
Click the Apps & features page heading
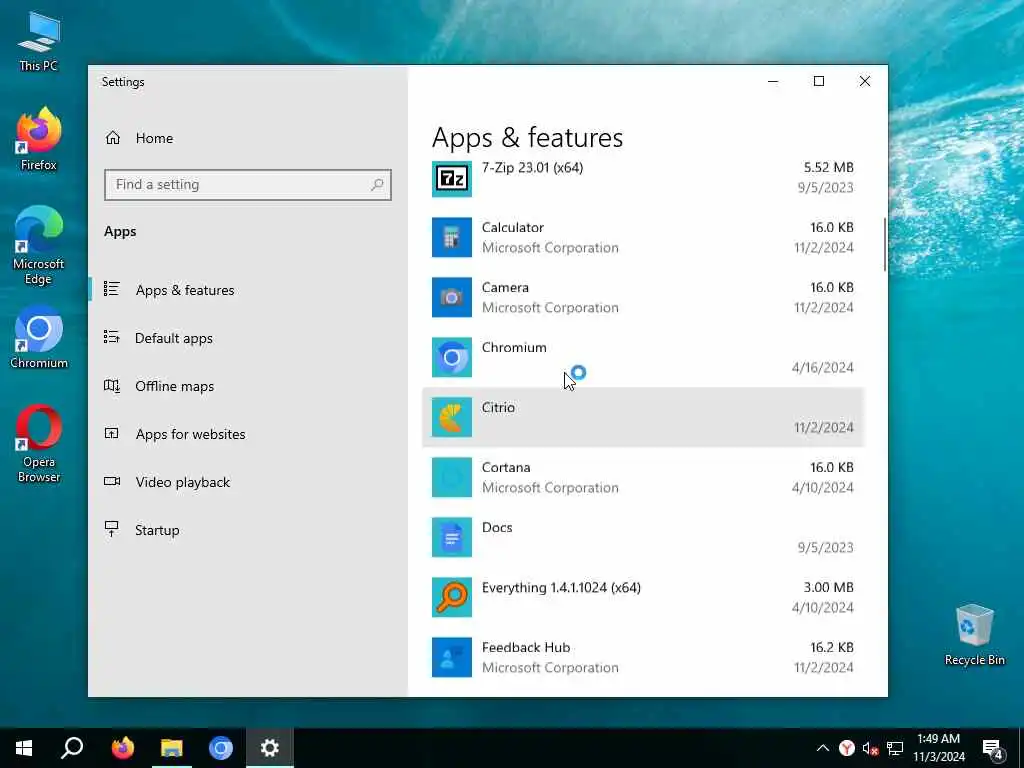[527, 138]
